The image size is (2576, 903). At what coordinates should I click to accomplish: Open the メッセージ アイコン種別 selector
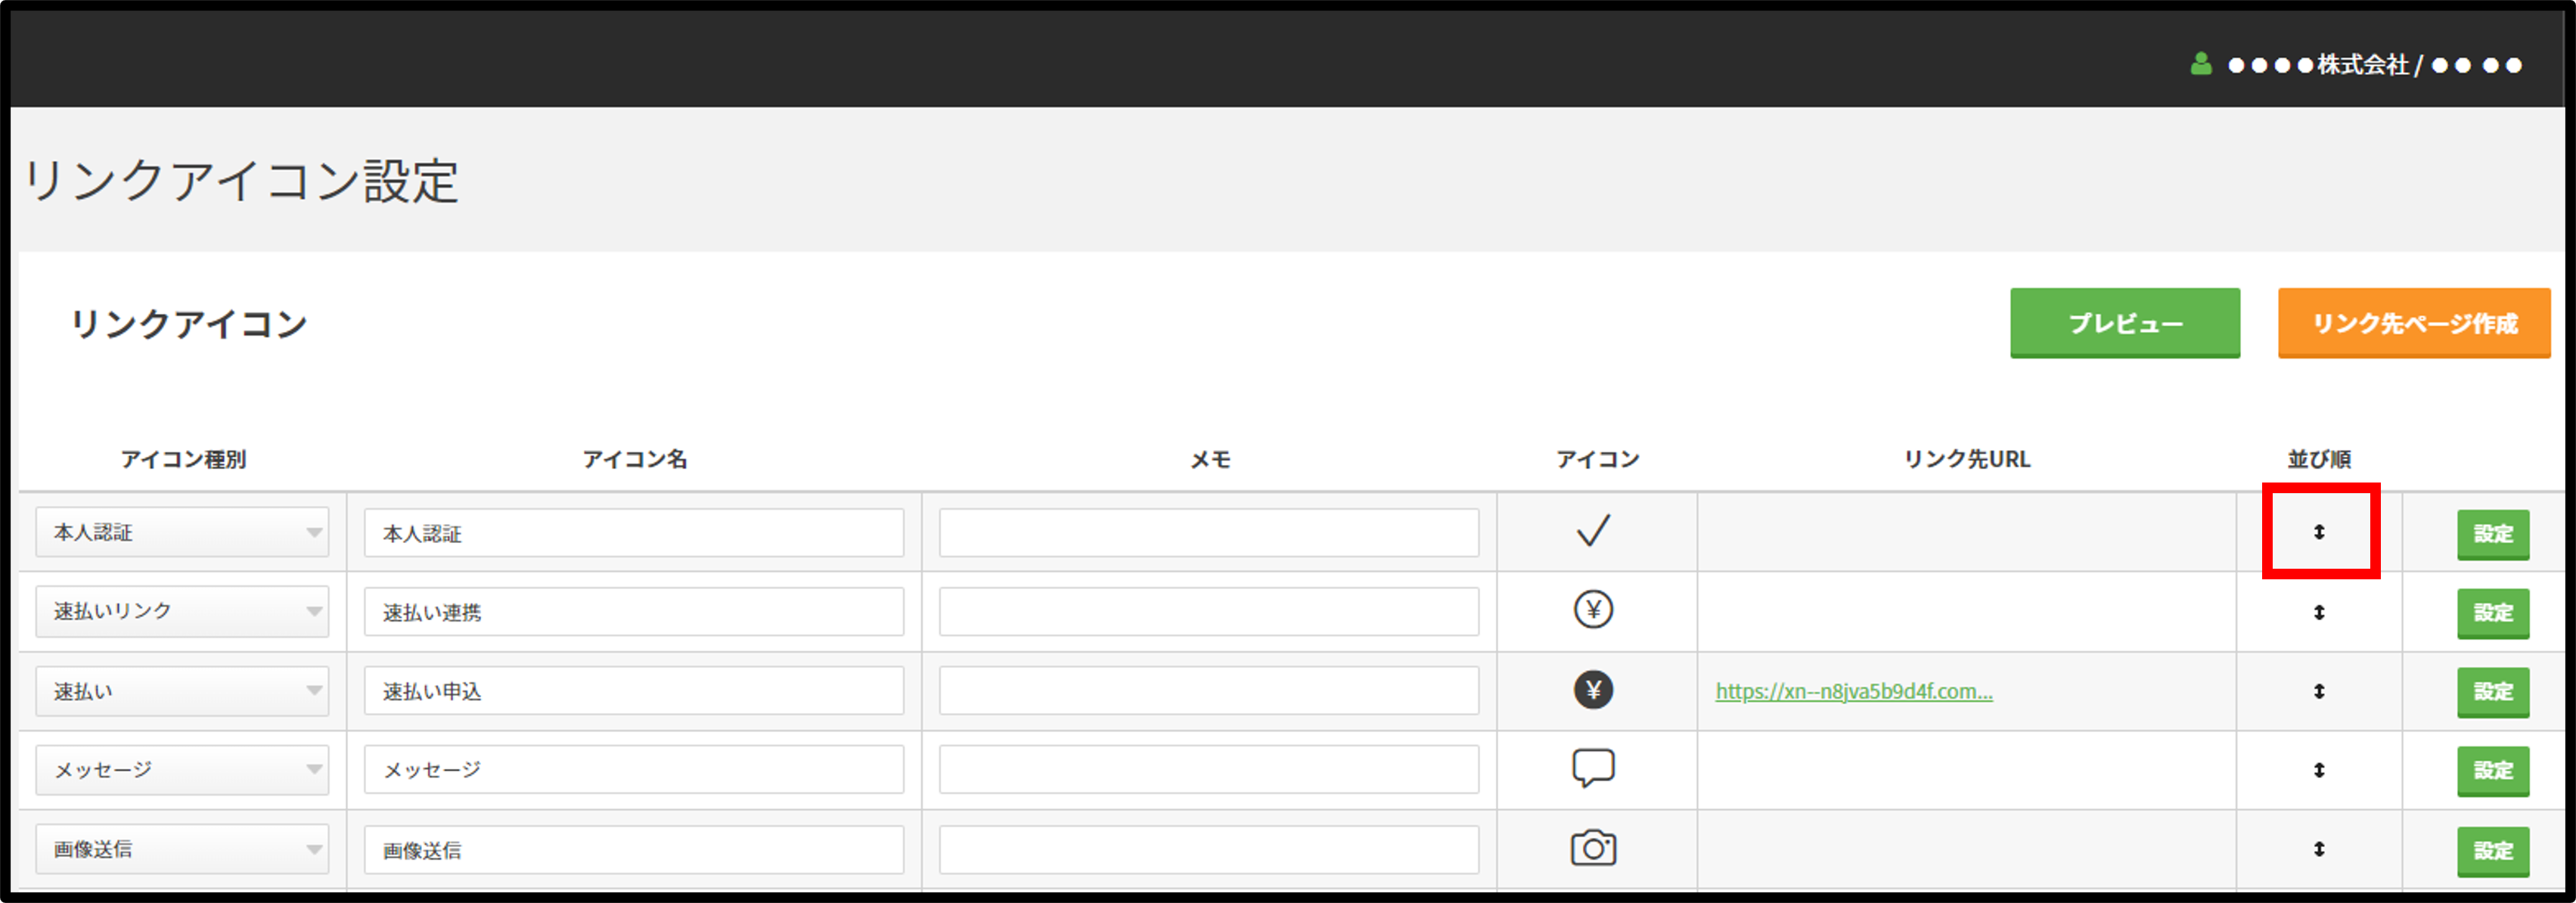183,769
